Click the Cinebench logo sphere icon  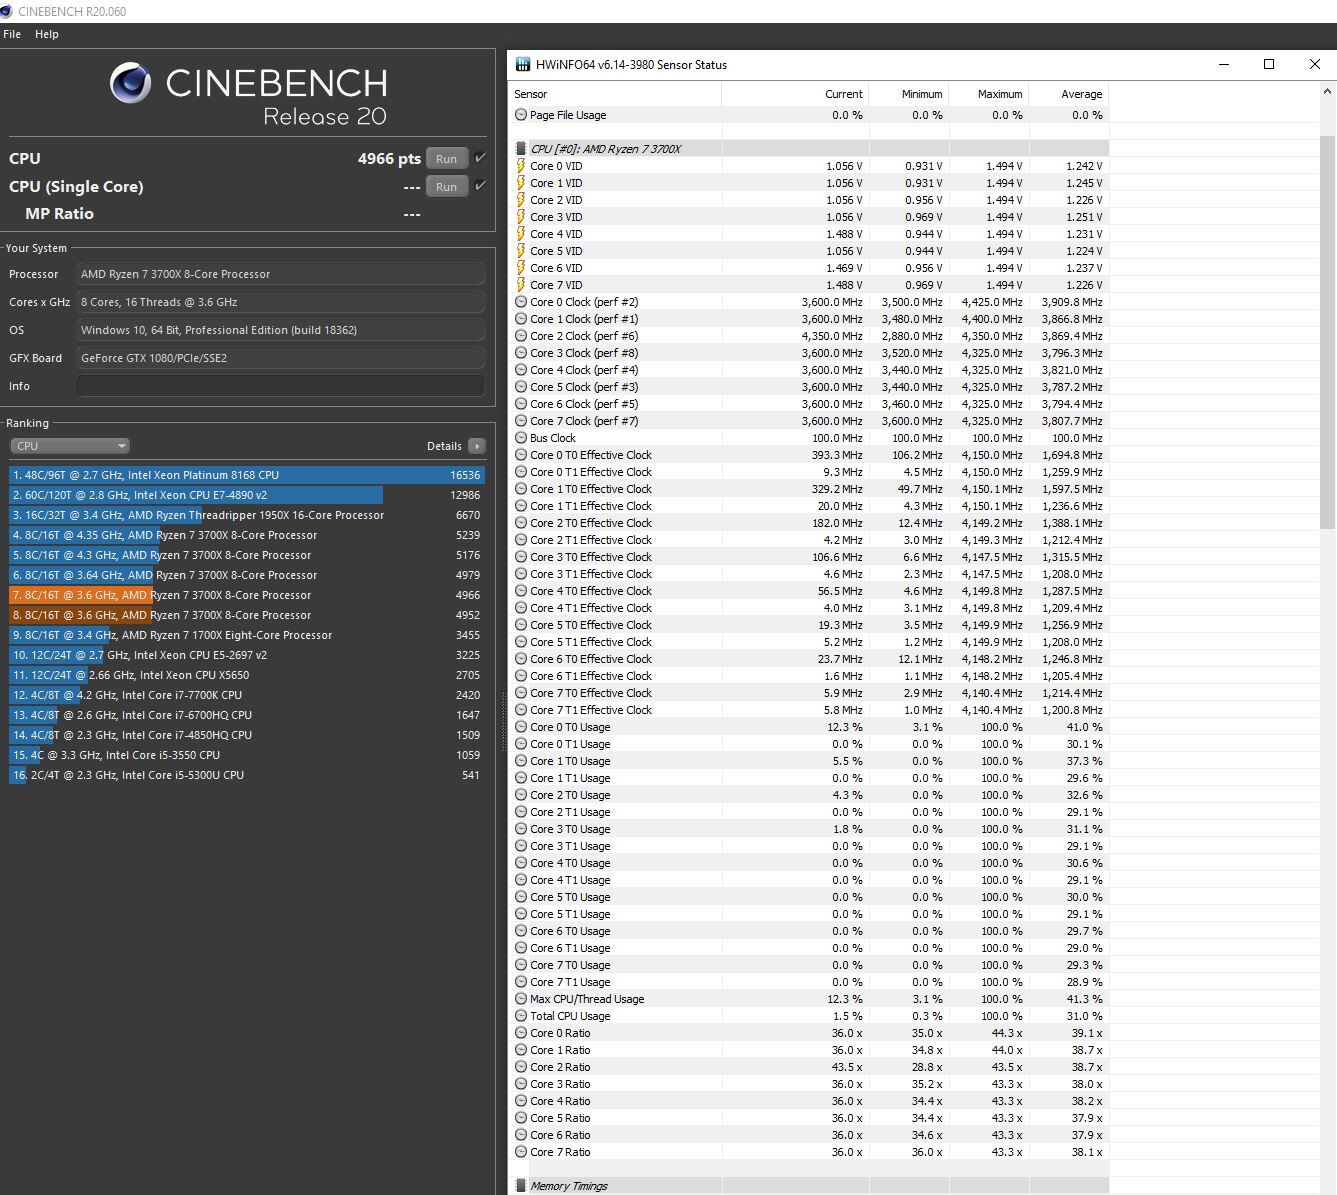coord(130,84)
